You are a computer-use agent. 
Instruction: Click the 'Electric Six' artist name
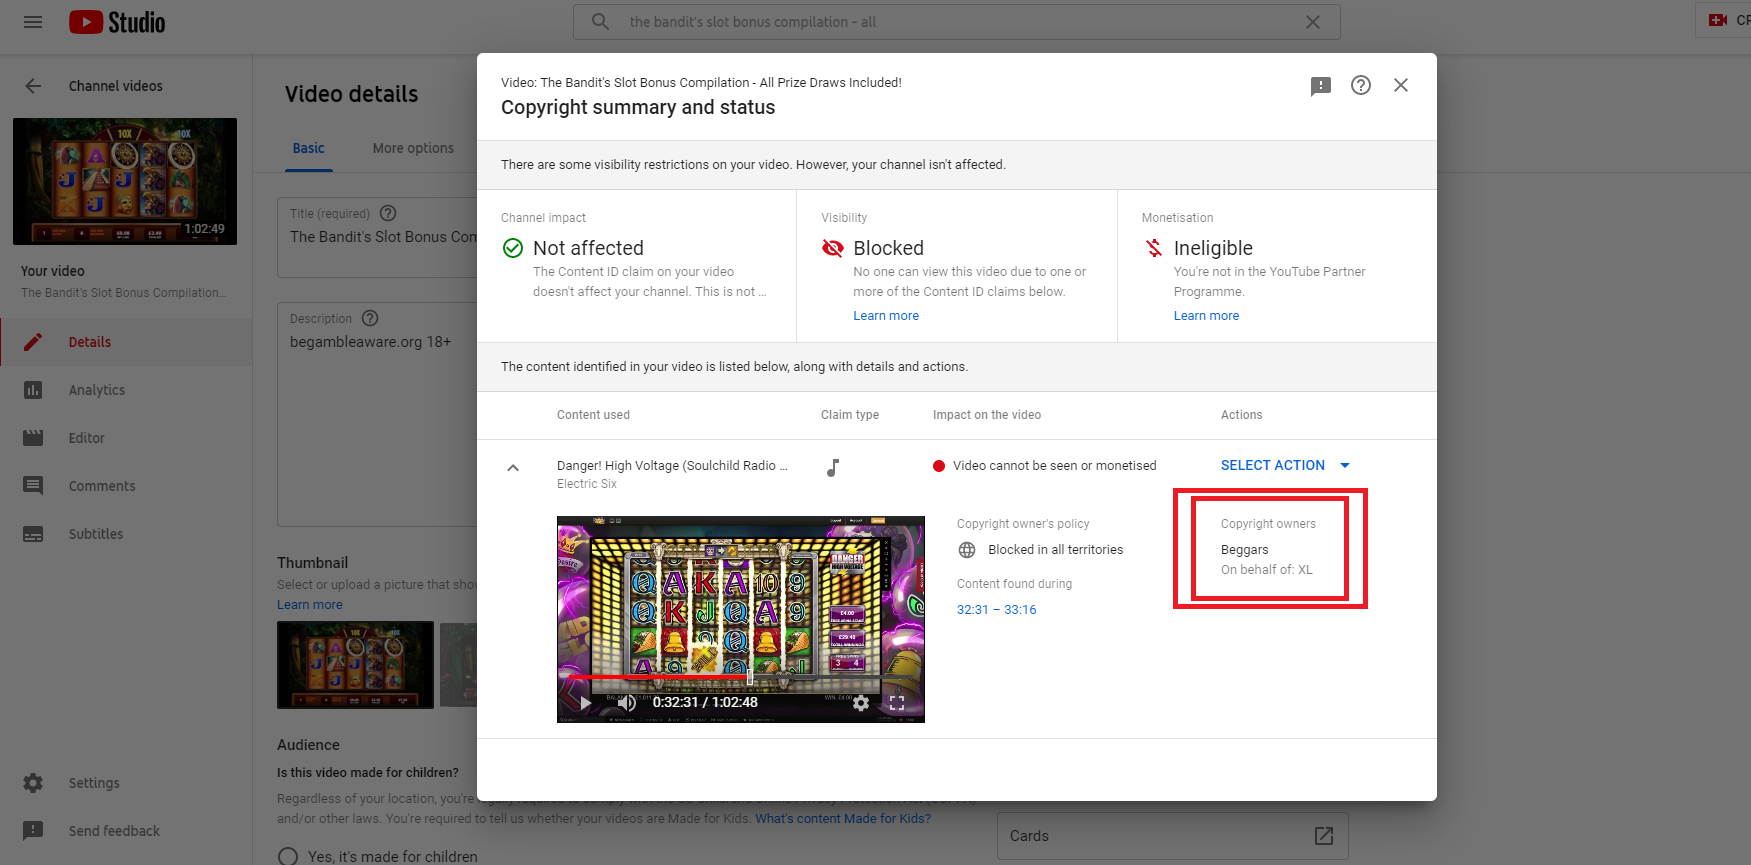(587, 484)
